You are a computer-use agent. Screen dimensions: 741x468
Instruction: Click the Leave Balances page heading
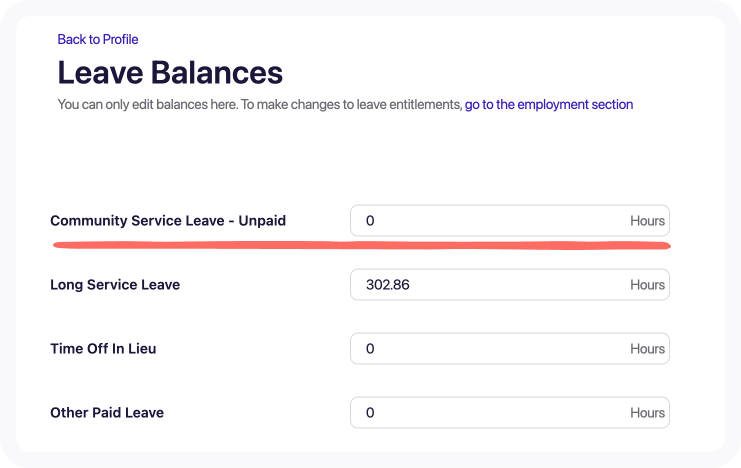(x=170, y=72)
